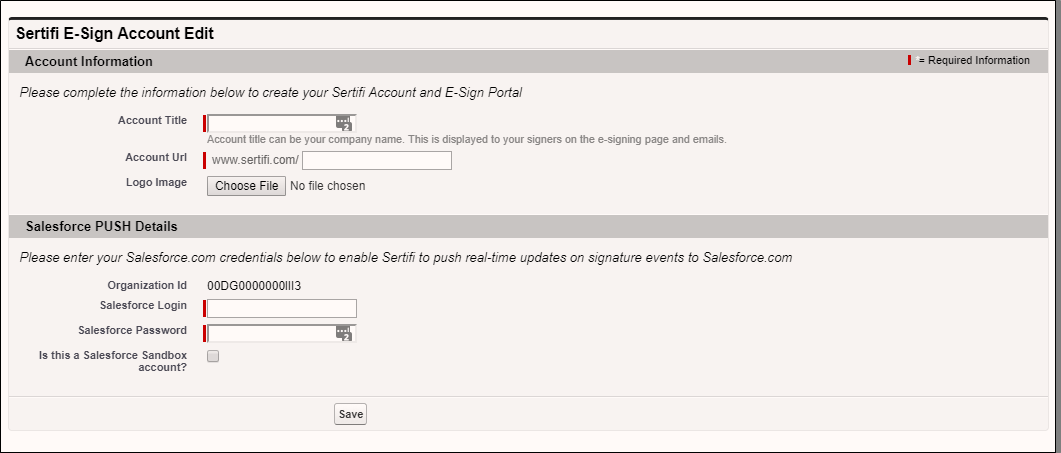Click the 'Account Url' field label
The image size is (1061, 453).
(156, 157)
